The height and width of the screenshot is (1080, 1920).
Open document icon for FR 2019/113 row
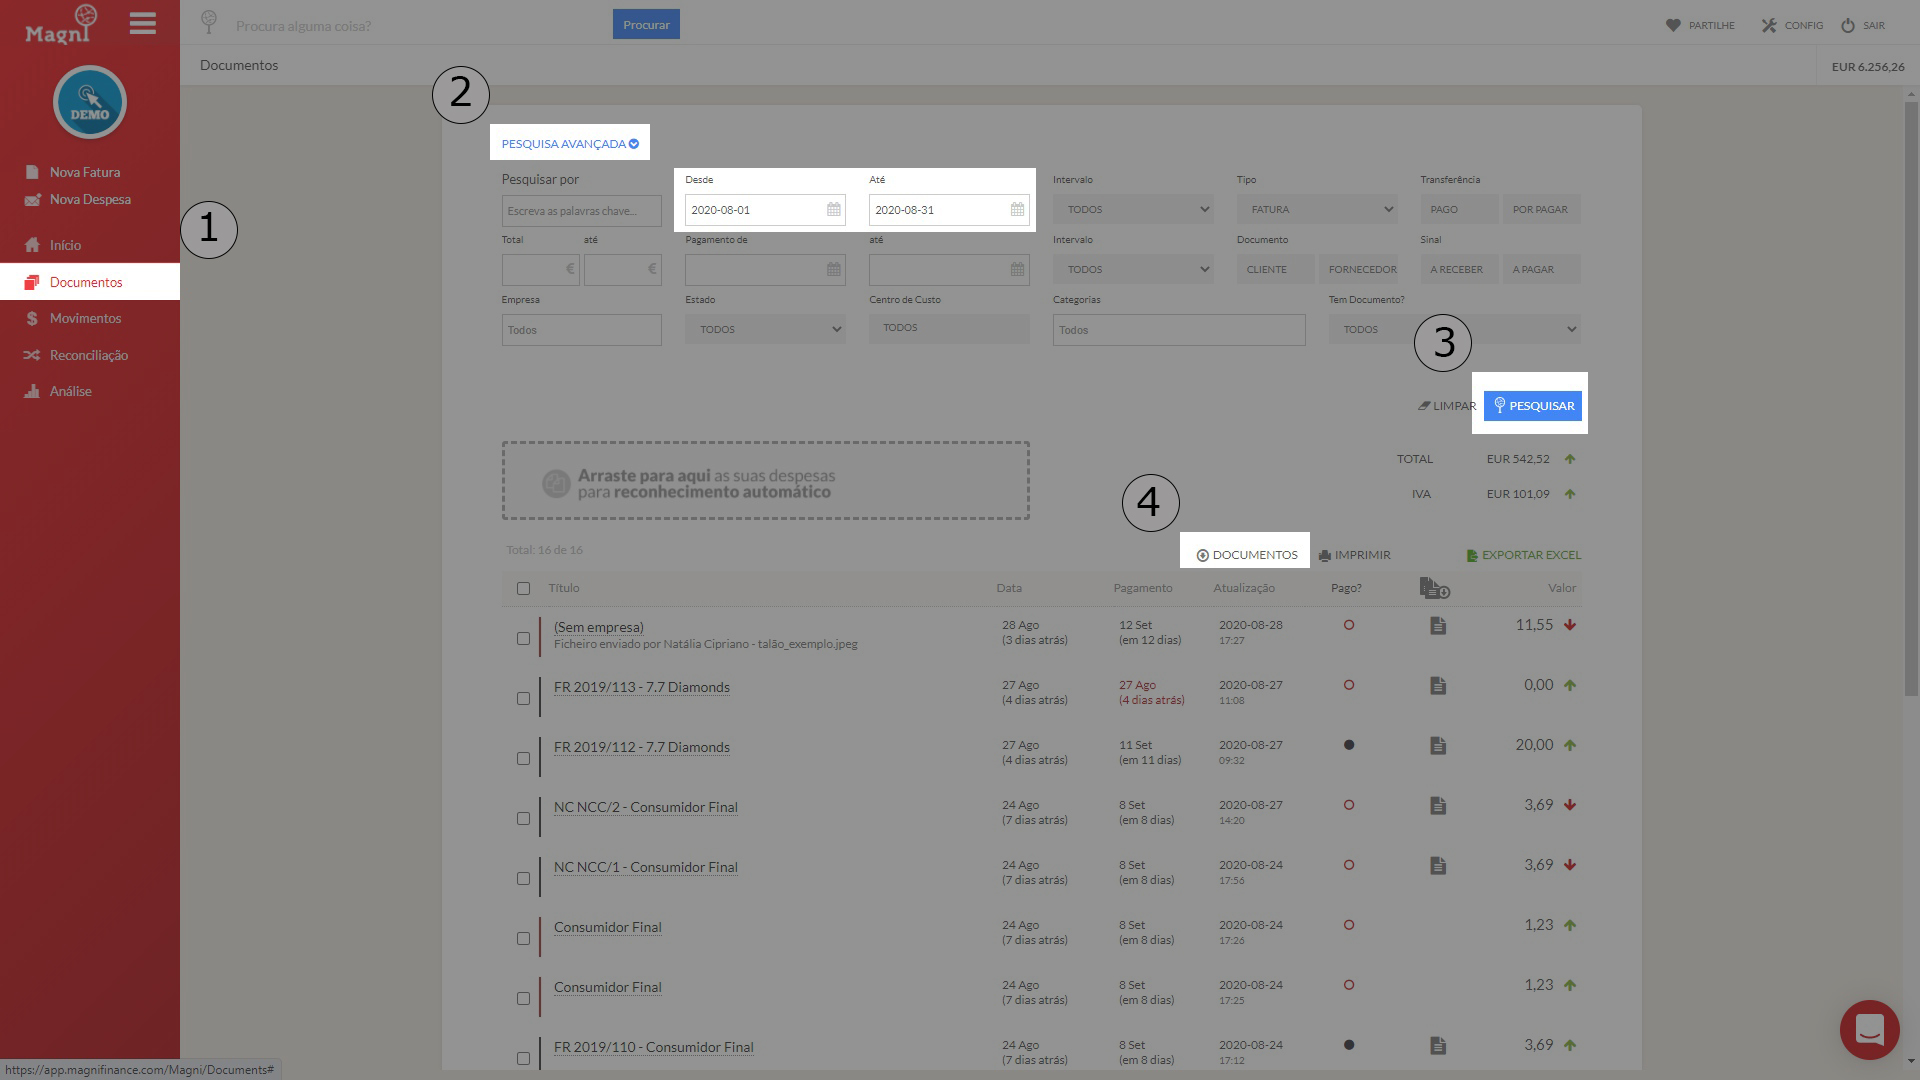(x=1438, y=686)
